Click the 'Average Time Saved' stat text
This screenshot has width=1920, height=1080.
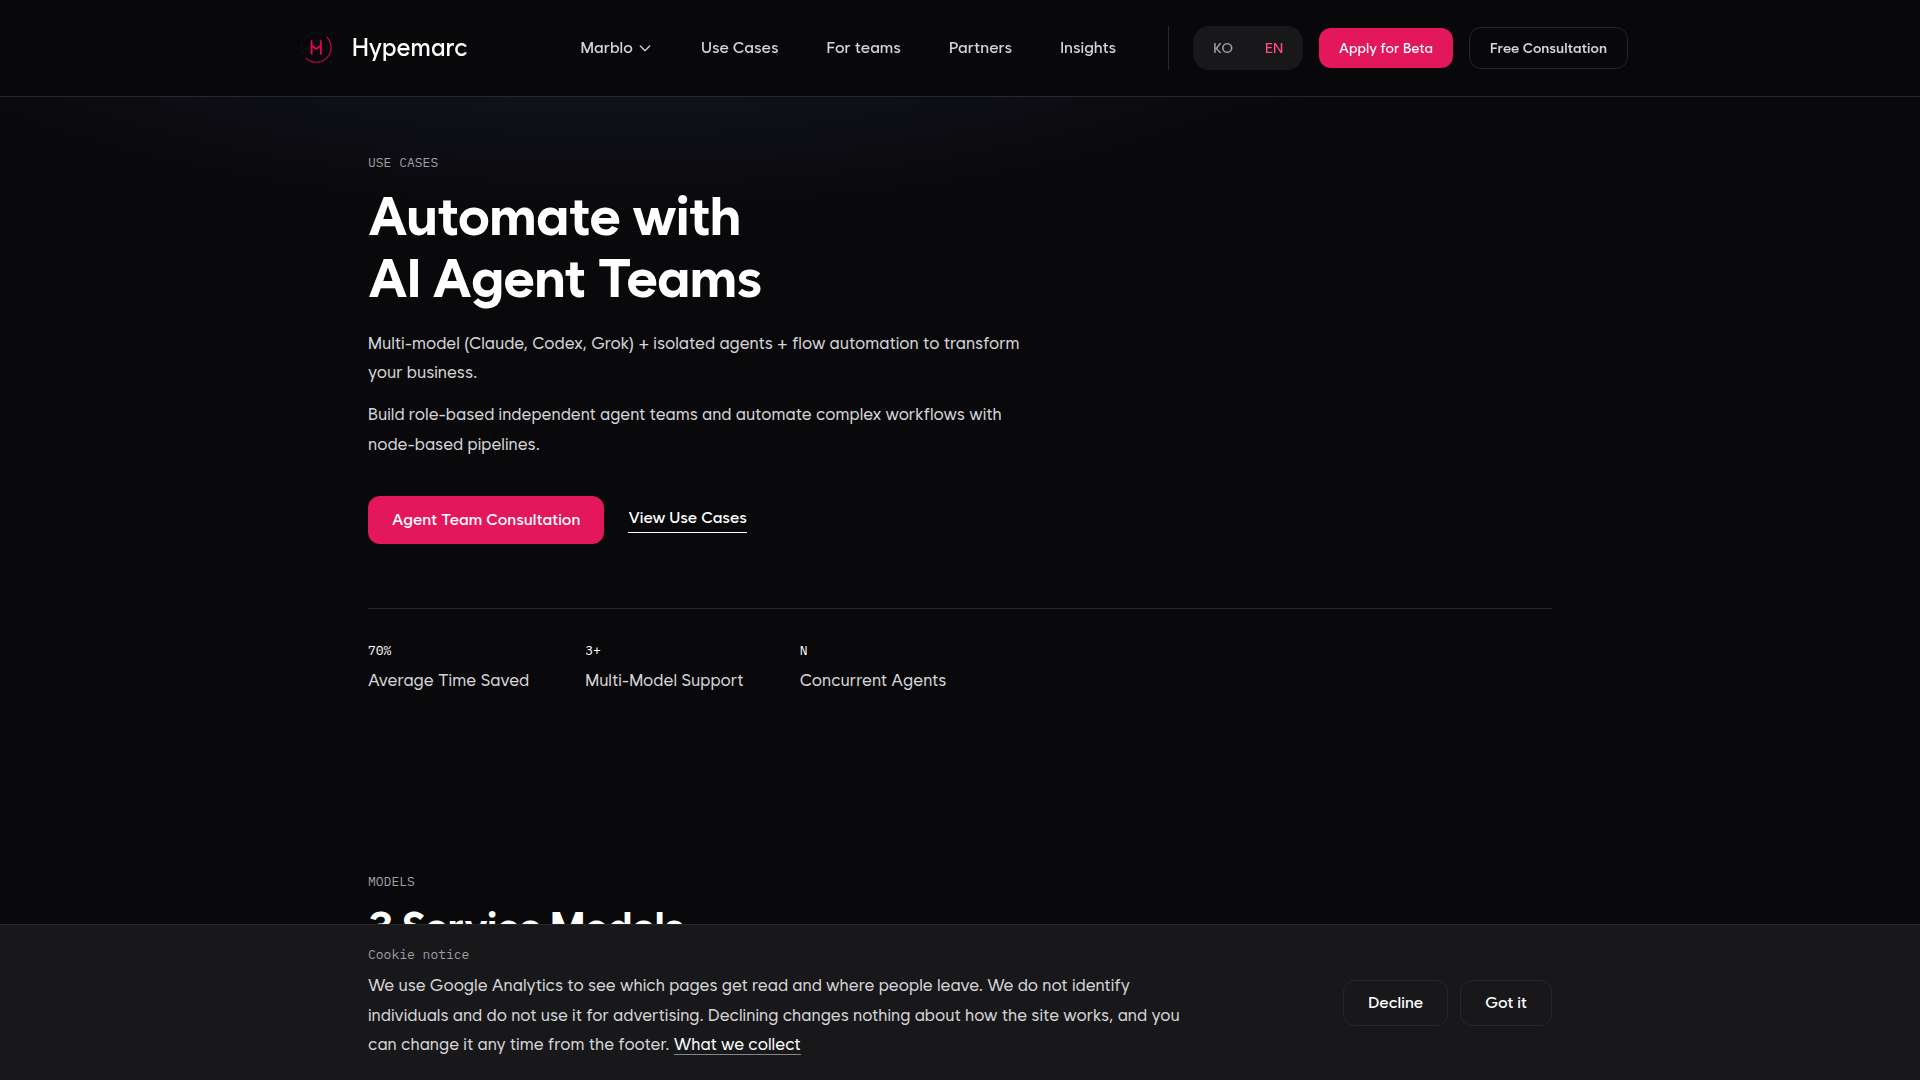(448, 680)
